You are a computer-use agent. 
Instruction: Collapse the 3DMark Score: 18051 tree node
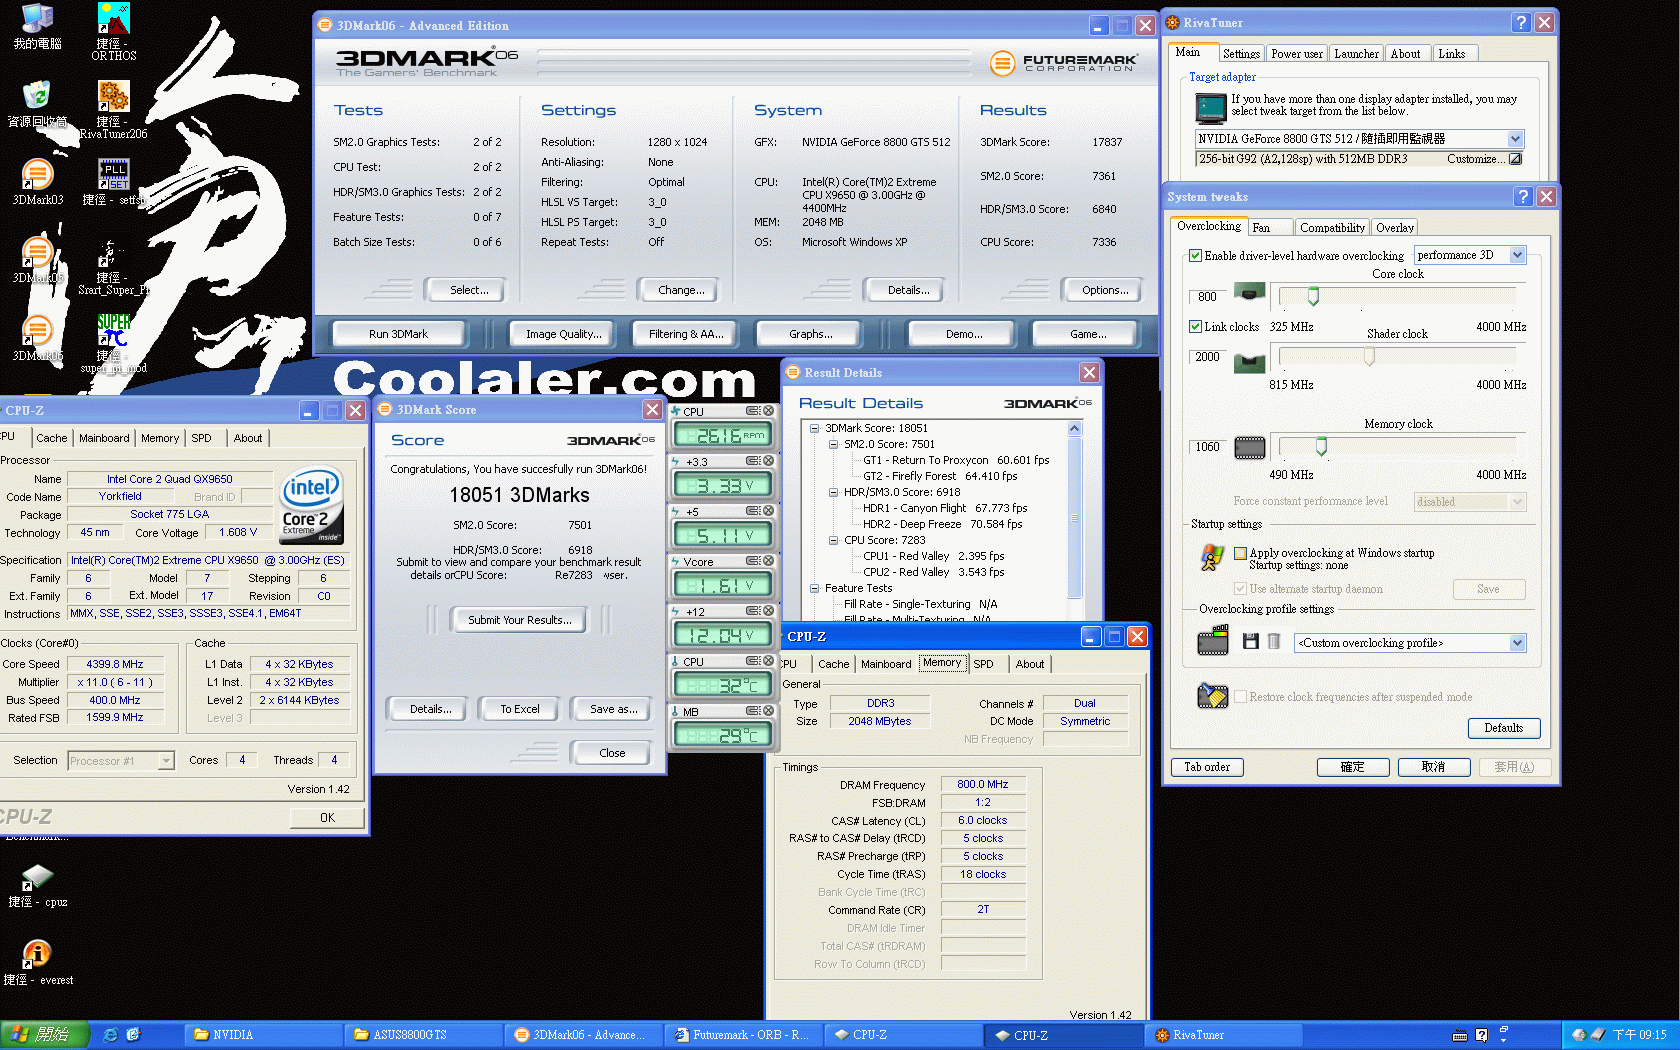[814, 428]
